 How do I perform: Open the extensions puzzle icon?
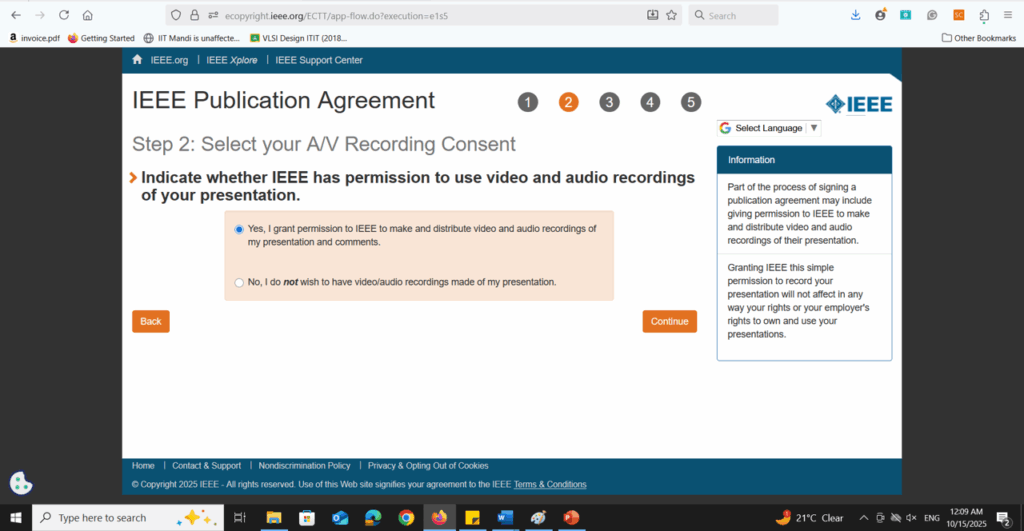tap(984, 15)
